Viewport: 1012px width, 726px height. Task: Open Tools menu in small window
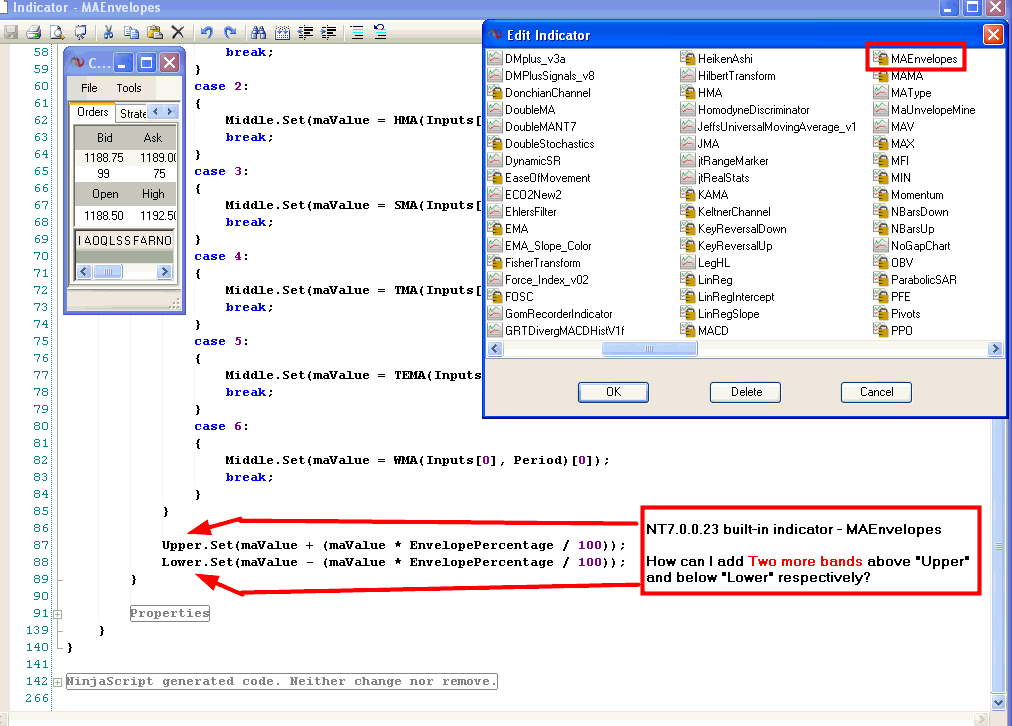click(128, 88)
